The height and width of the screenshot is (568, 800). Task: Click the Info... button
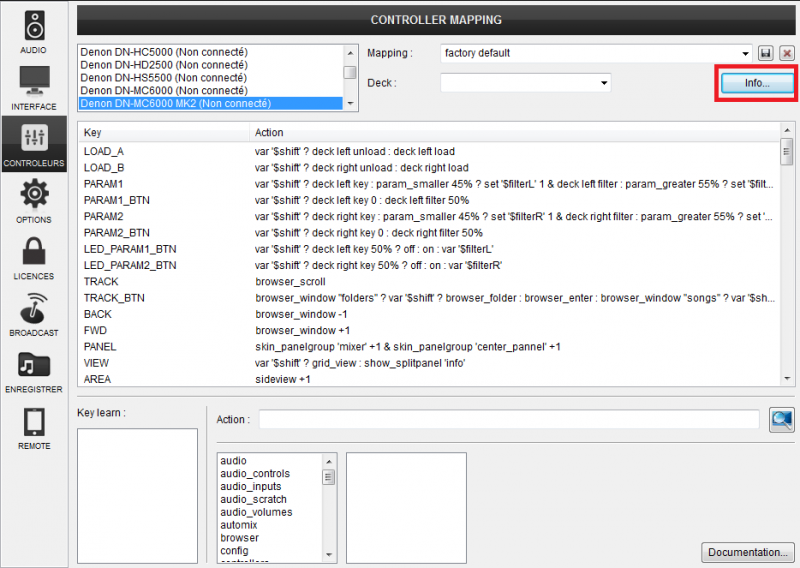757,83
